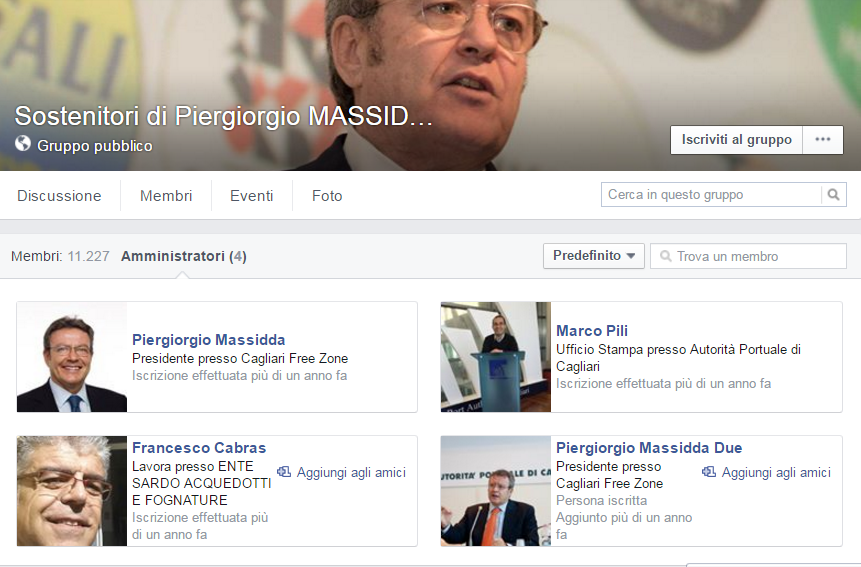861x567 pixels.
Task: Click add-friend icon for Piergiorgio Massidda Due
Action: pyautogui.click(x=709, y=472)
